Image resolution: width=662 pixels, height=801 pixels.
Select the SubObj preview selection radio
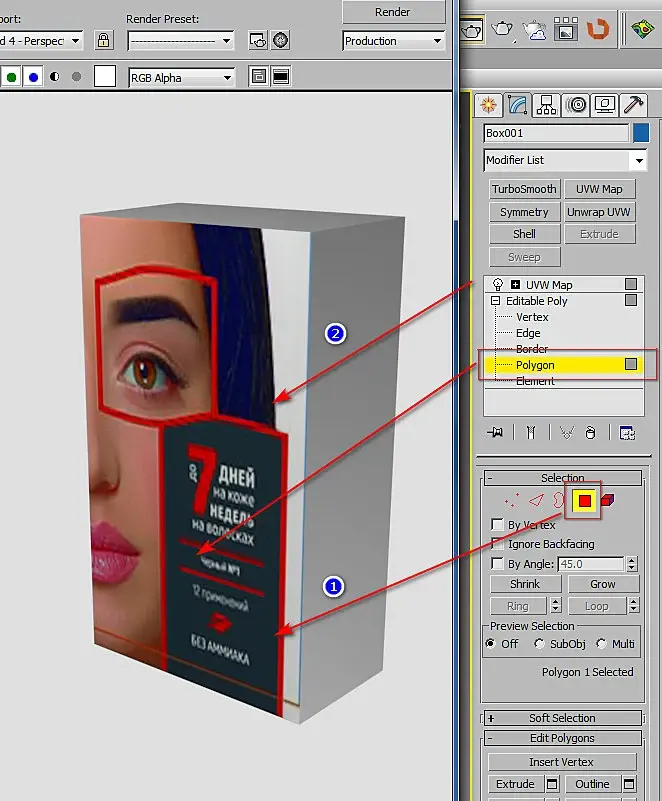pos(539,644)
